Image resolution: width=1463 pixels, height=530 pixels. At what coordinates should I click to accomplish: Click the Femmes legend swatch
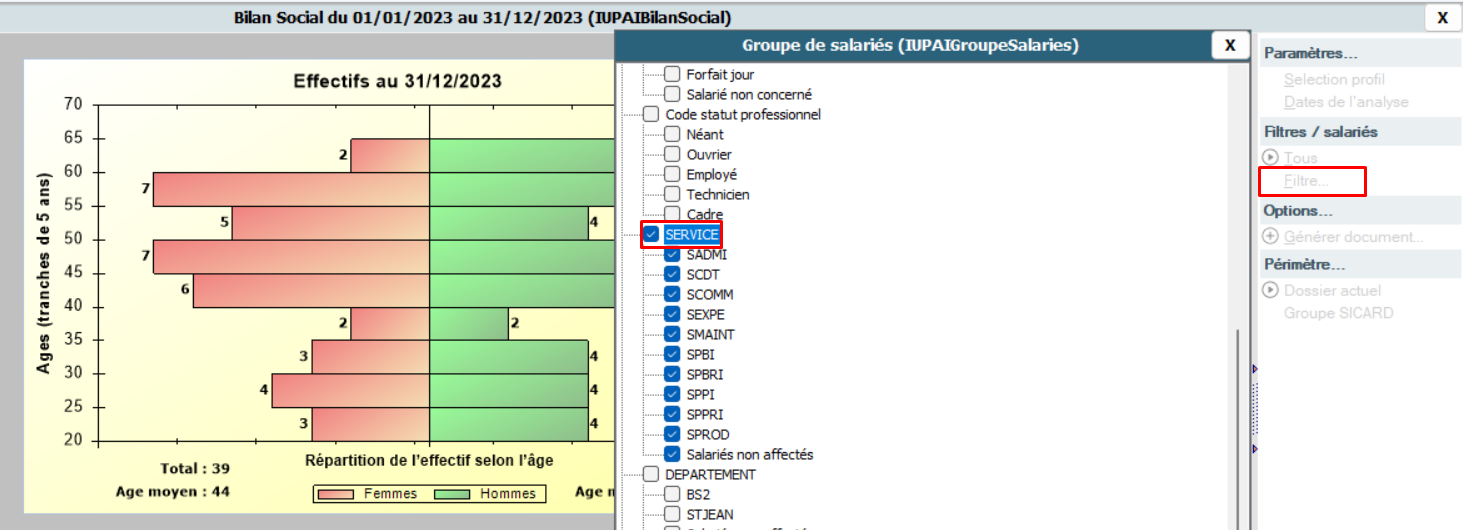click(335, 493)
